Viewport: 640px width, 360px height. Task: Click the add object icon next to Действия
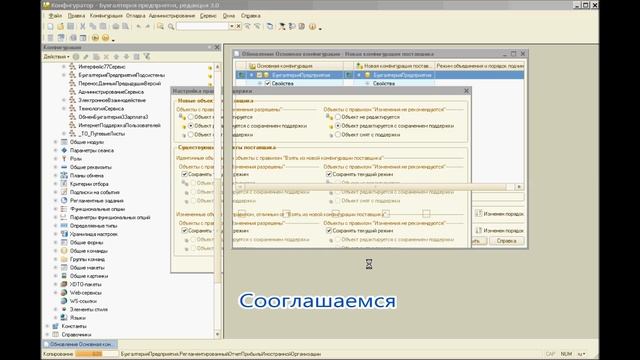tap(76, 57)
